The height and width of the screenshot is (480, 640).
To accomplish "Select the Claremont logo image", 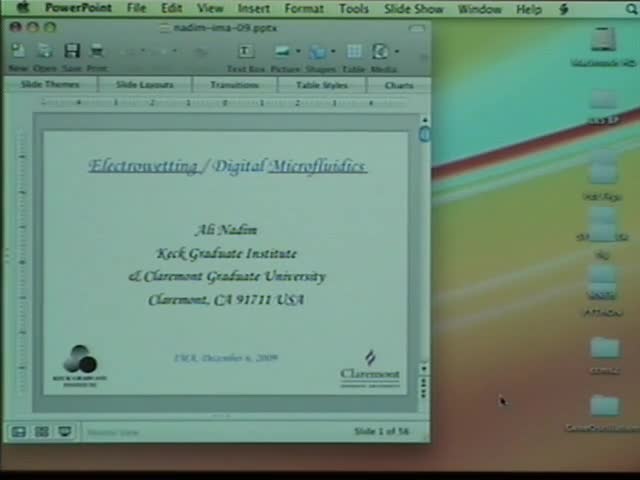I will pos(370,369).
